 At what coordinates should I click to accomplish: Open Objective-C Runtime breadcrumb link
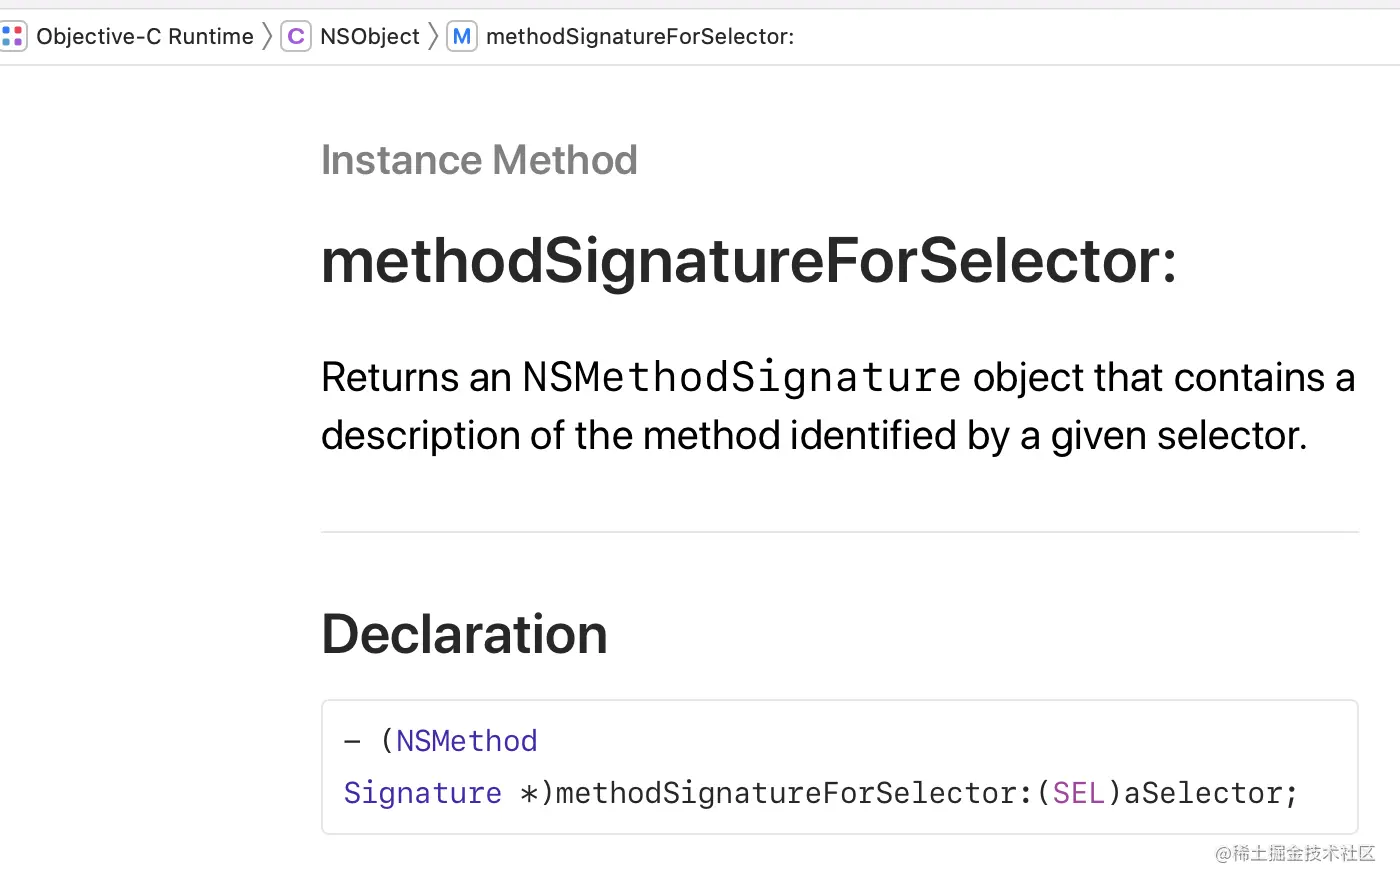[x=145, y=37]
